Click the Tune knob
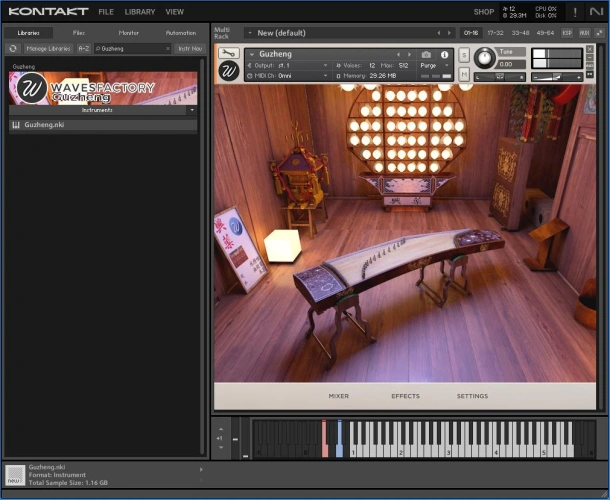This screenshot has width=610, height=500. coord(484,57)
